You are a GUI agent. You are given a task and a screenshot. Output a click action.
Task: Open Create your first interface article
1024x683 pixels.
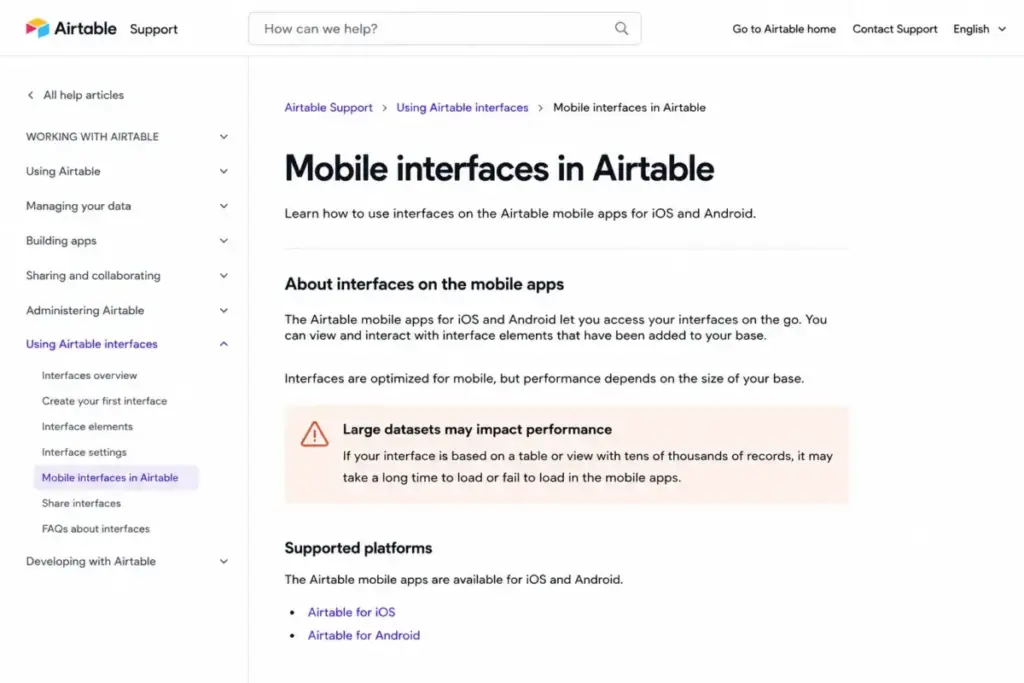point(104,401)
